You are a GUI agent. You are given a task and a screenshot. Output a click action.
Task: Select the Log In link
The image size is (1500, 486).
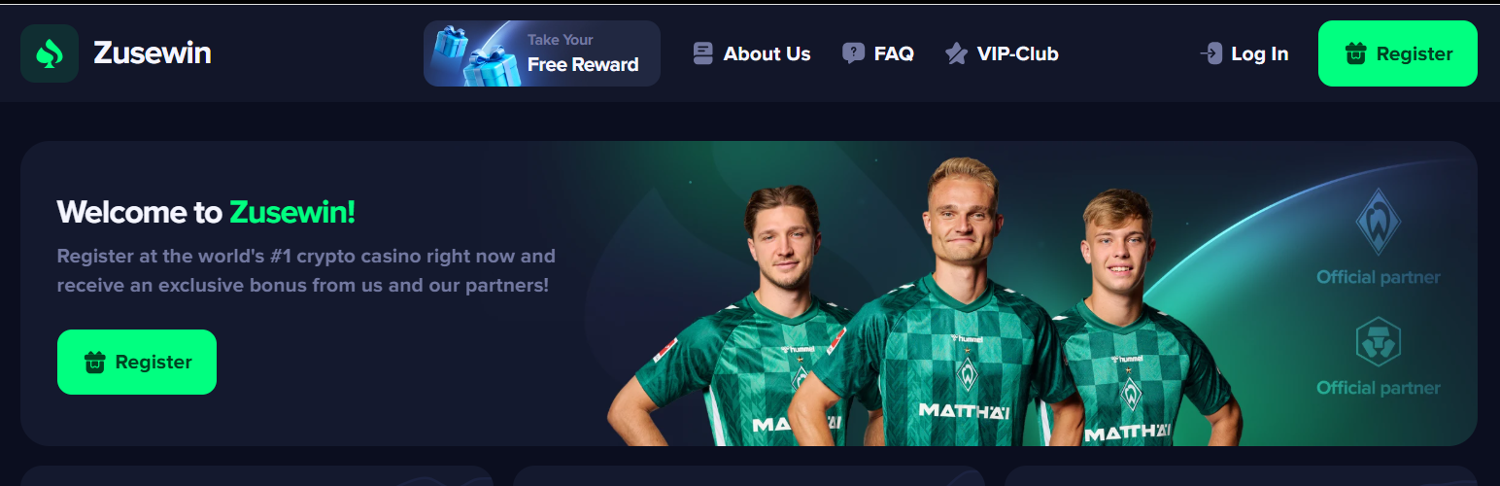click(x=1245, y=54)
